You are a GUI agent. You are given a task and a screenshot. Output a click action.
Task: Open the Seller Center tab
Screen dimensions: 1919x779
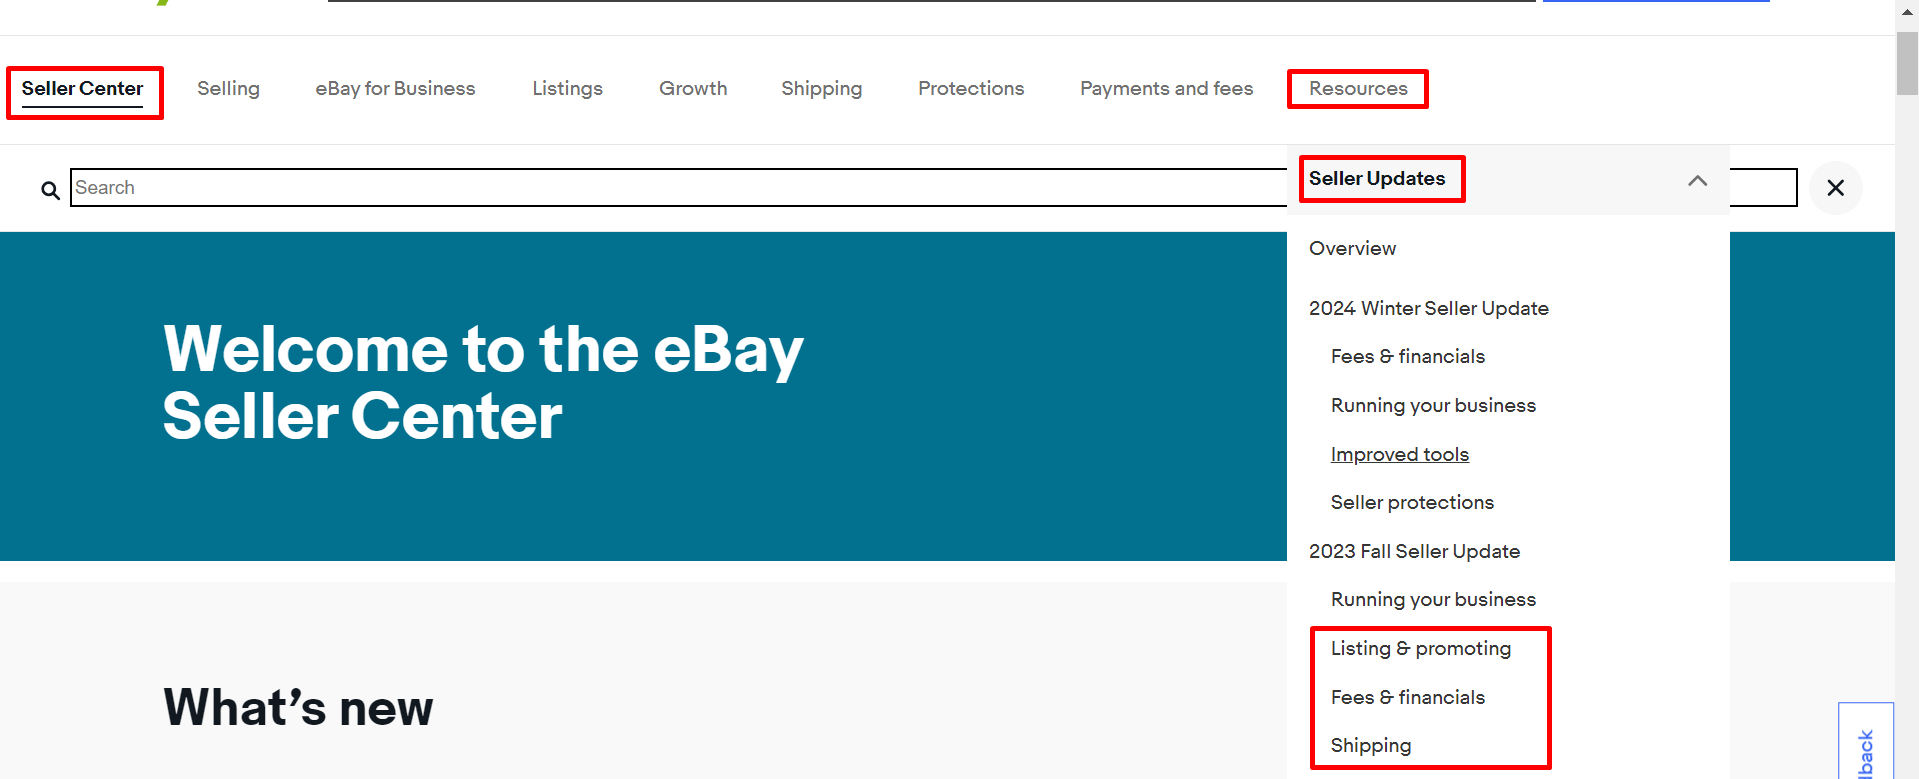coord(82,89)
